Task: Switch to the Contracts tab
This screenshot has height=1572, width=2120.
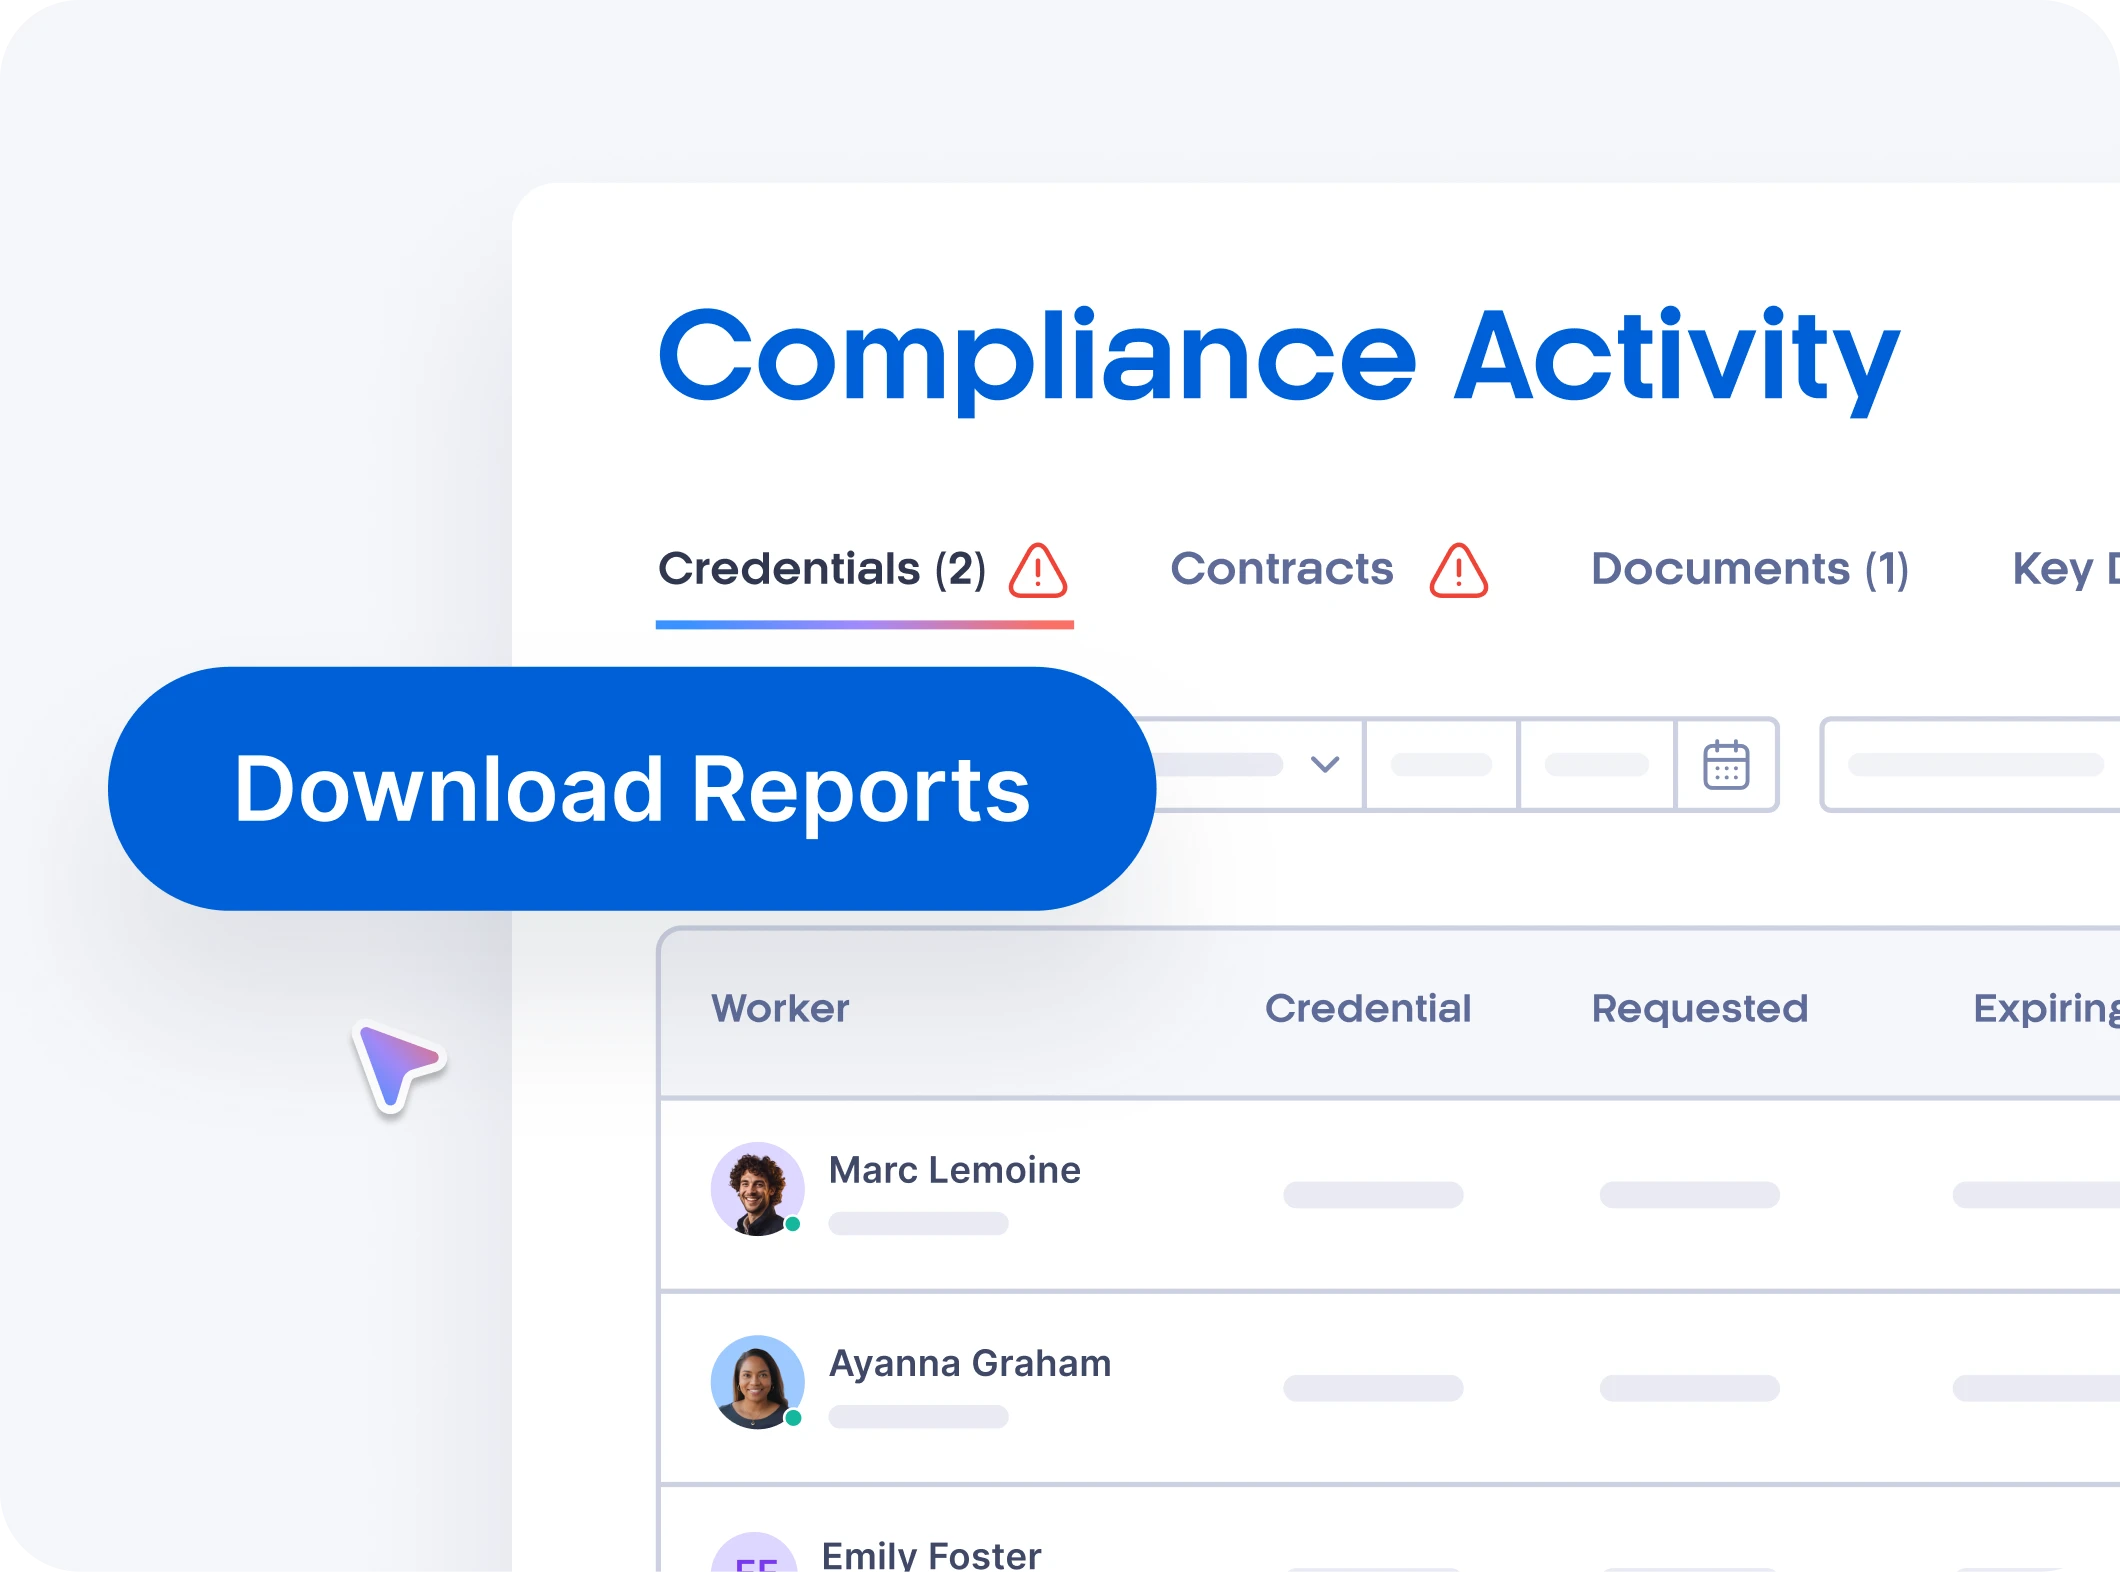Action: (x=1283, y=570)
